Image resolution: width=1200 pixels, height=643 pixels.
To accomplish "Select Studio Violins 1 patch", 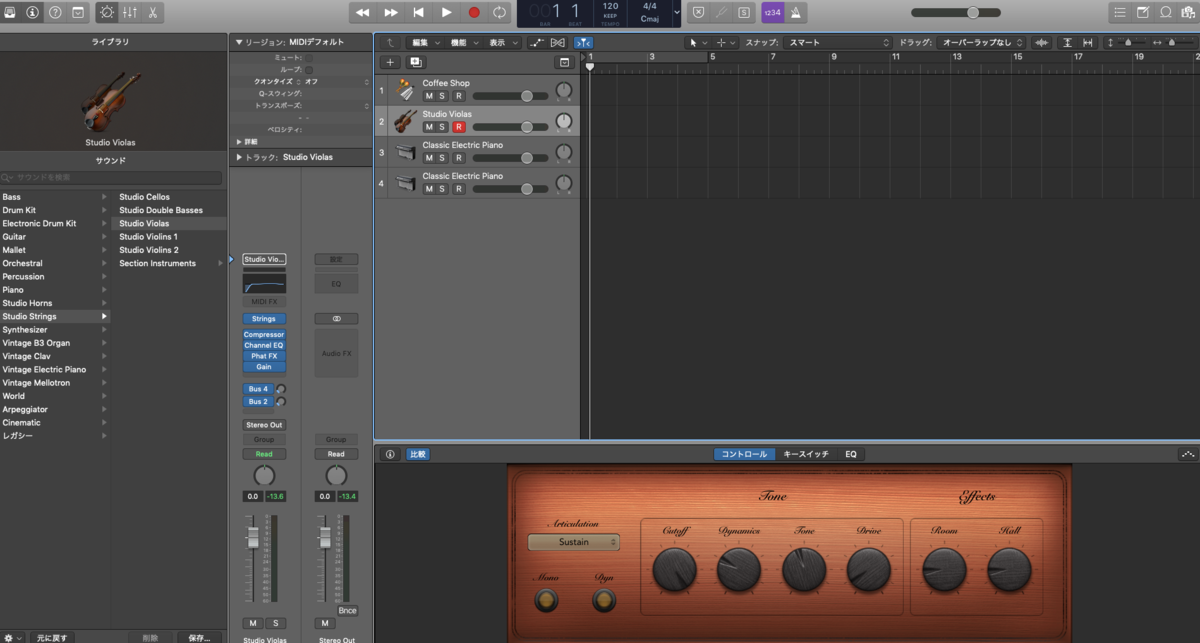I will point(149,237).
